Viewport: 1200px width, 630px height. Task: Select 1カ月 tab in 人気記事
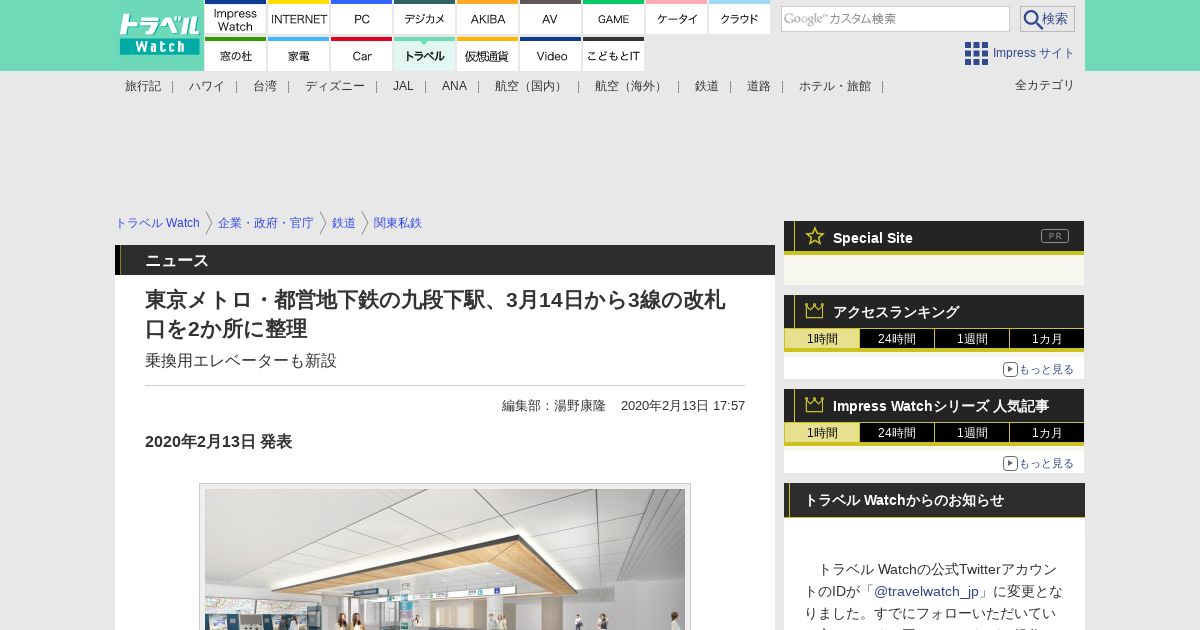[1047, 433]
